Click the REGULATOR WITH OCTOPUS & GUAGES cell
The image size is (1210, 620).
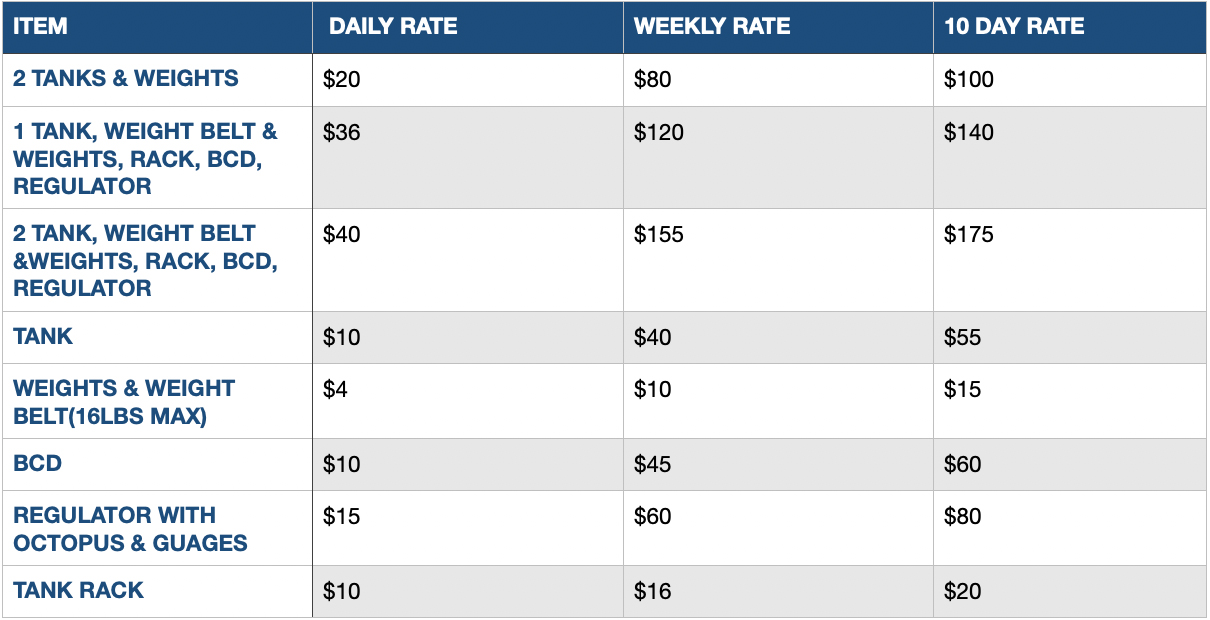coord(130,529)
